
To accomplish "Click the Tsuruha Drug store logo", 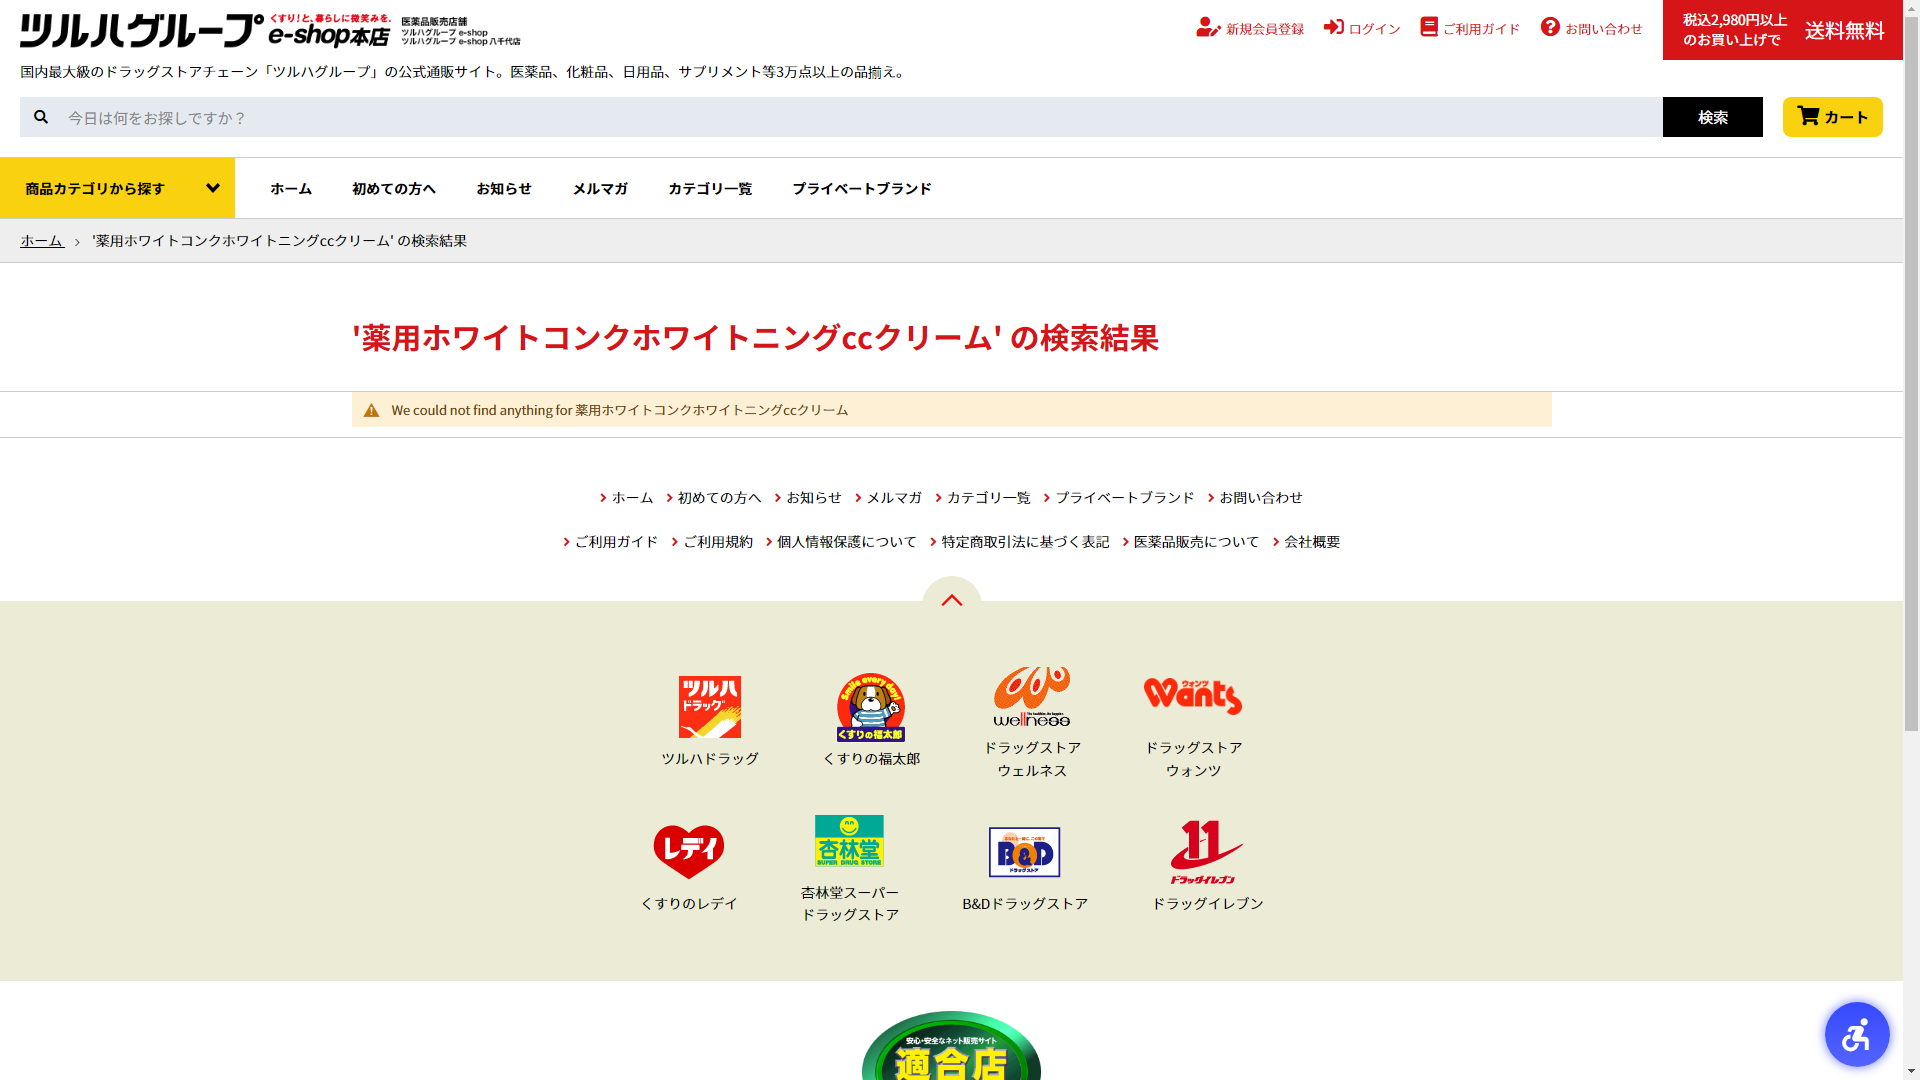I will (709, 707).
